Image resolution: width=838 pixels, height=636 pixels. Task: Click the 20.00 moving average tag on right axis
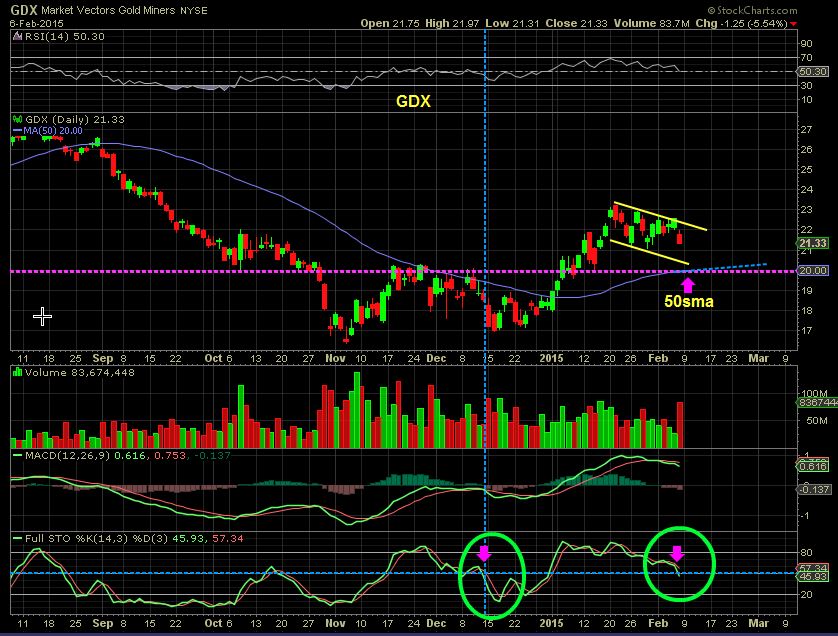pos(812,270)
